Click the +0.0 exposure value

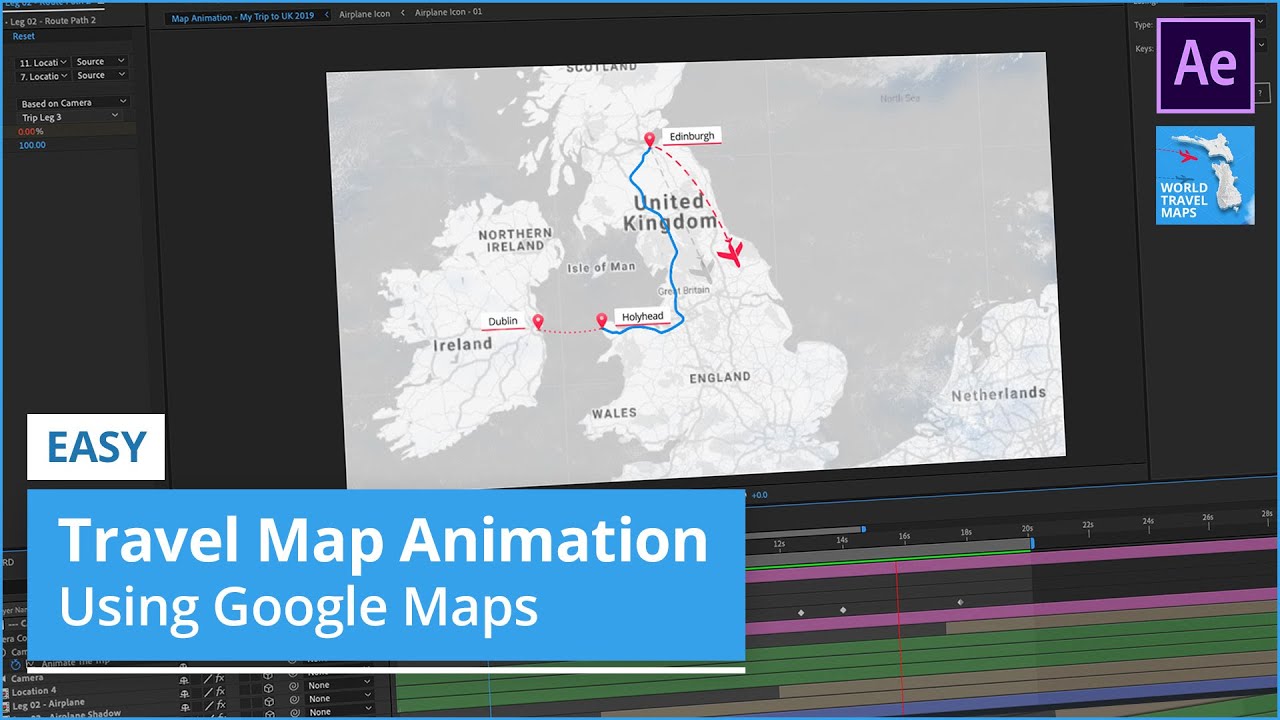click(759, 494)
